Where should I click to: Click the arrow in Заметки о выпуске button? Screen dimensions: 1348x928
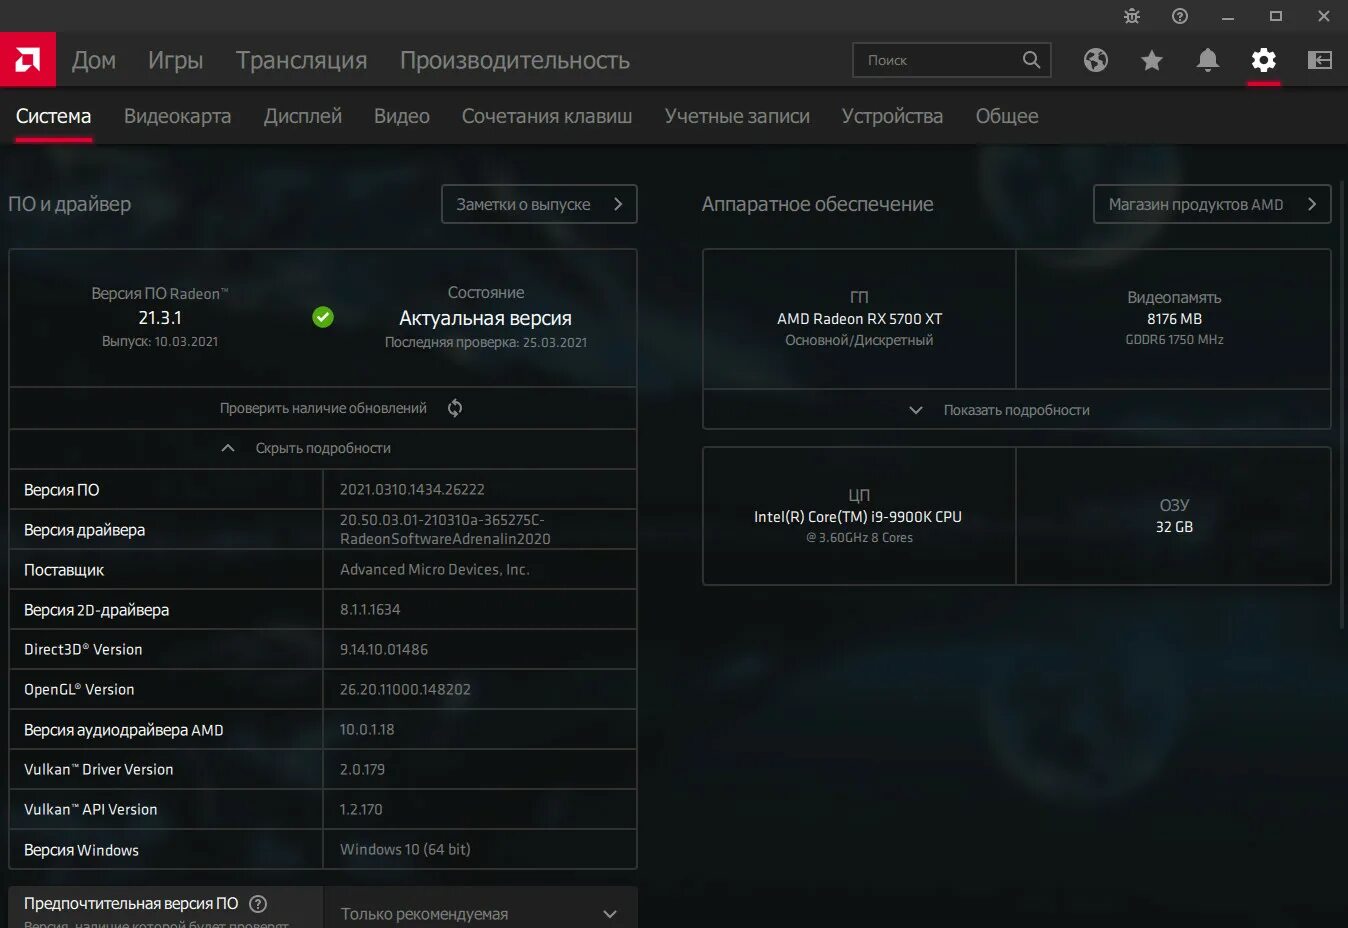click(618, 204)
